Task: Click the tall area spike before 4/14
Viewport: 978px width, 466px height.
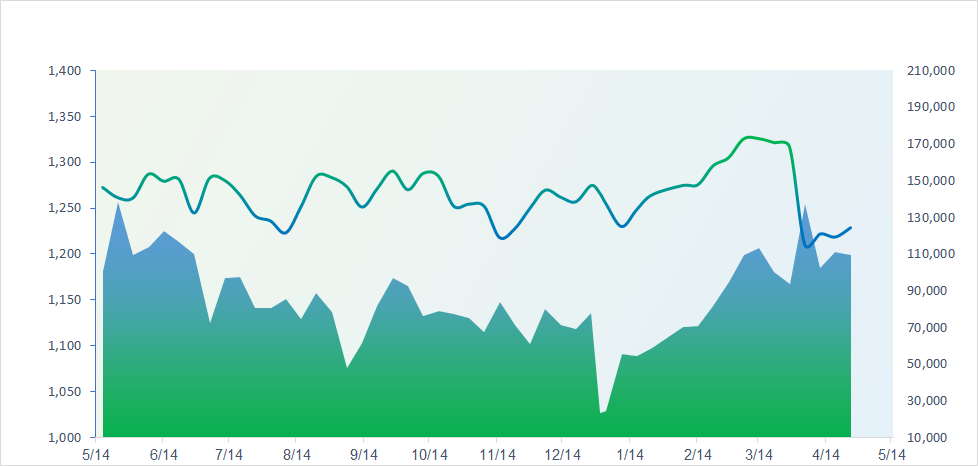Action: (x=805, y=206)
